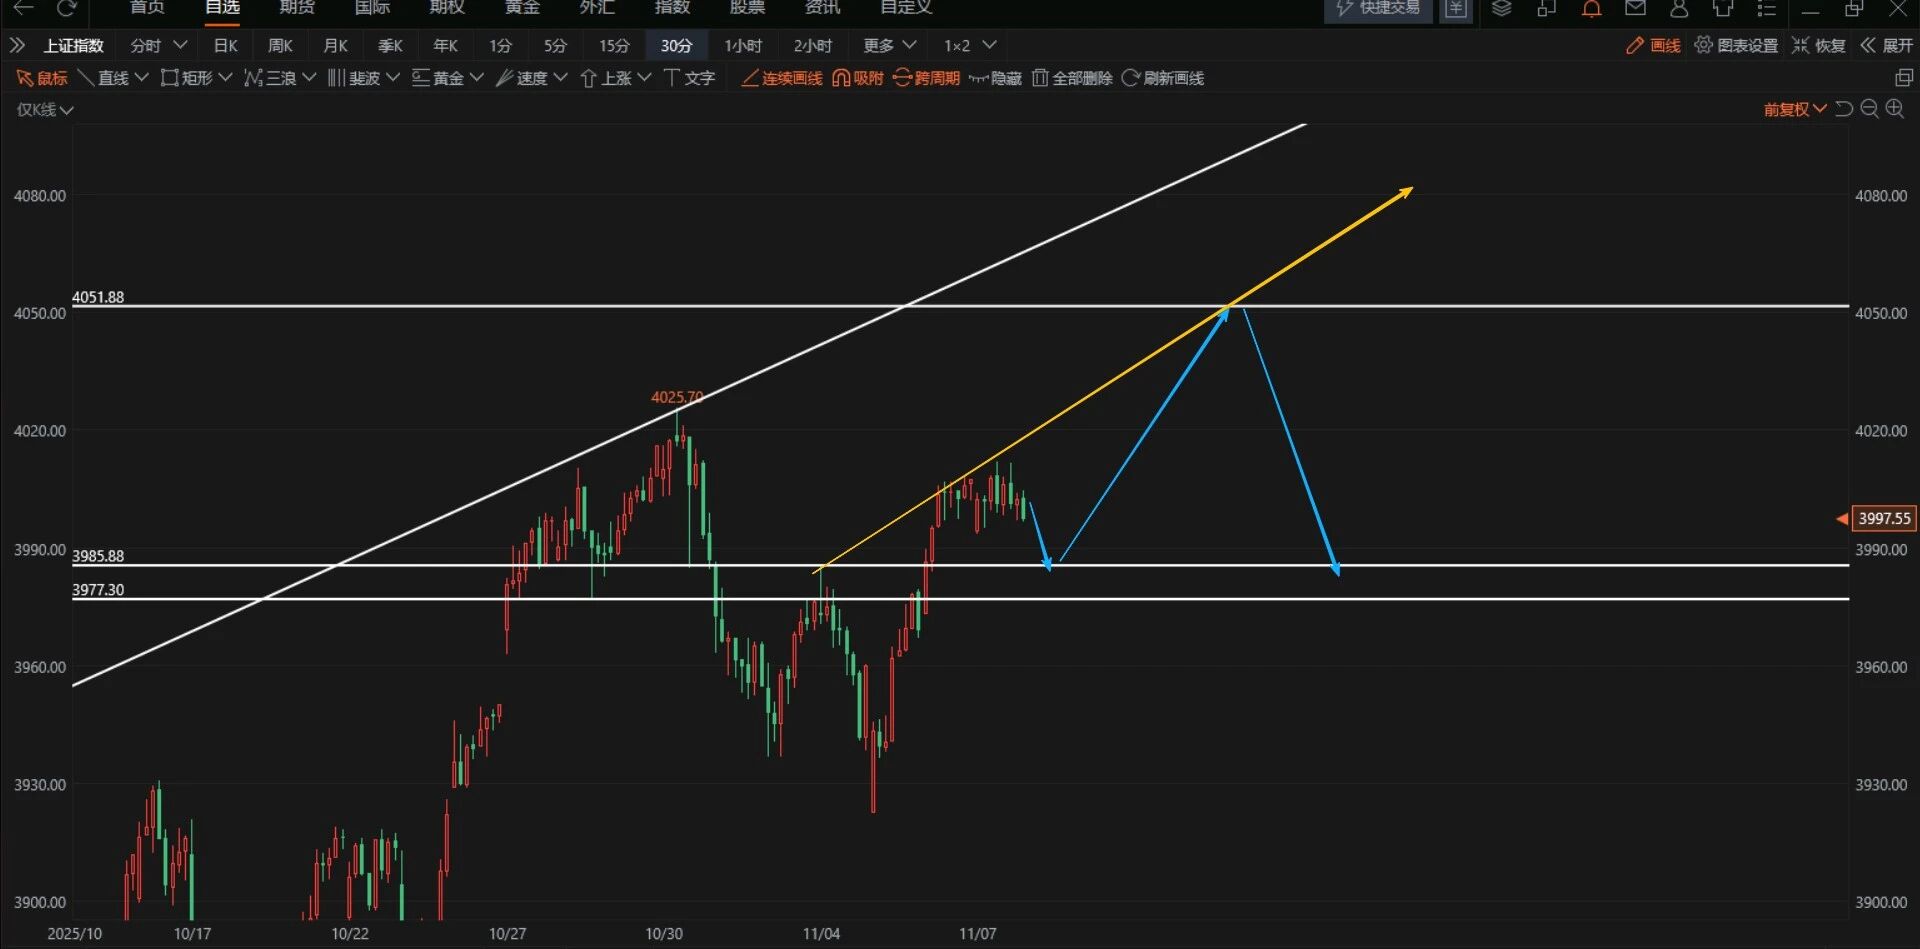Open 图表设置 chart settings
The image size is (1920, 949).
pos(1736,45)
